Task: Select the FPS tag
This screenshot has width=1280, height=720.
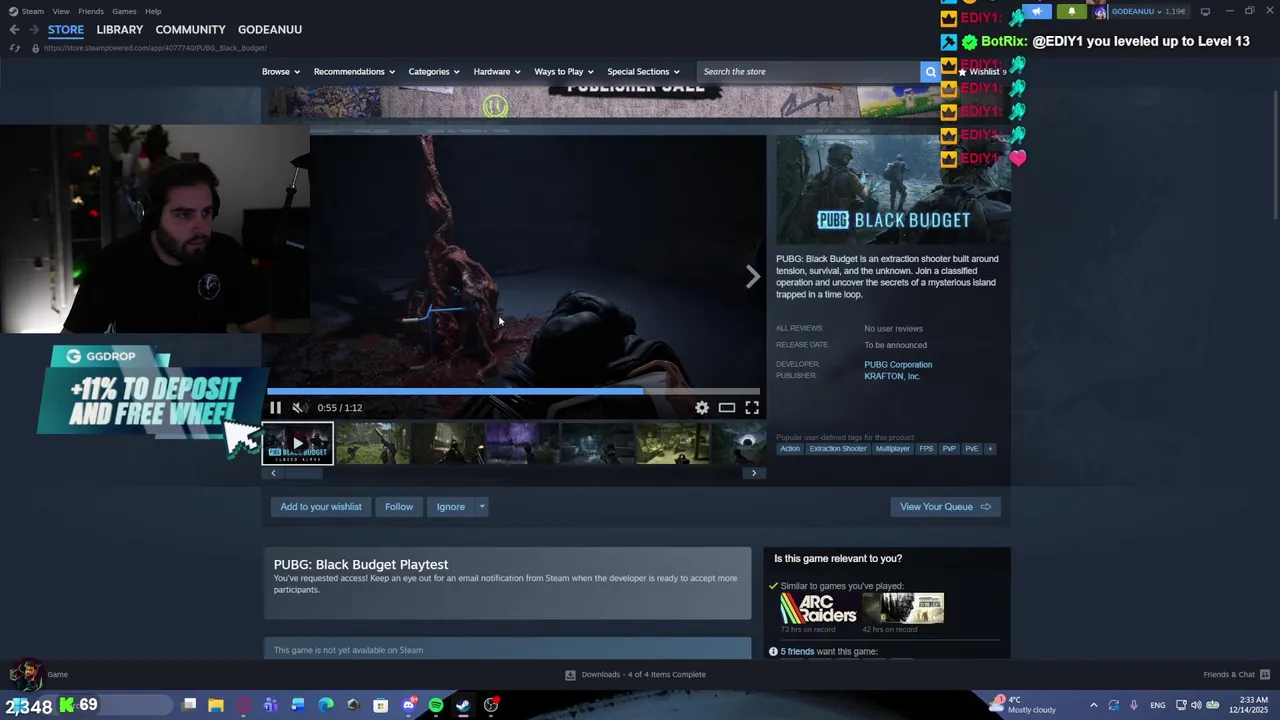Action: coord(926,448)
